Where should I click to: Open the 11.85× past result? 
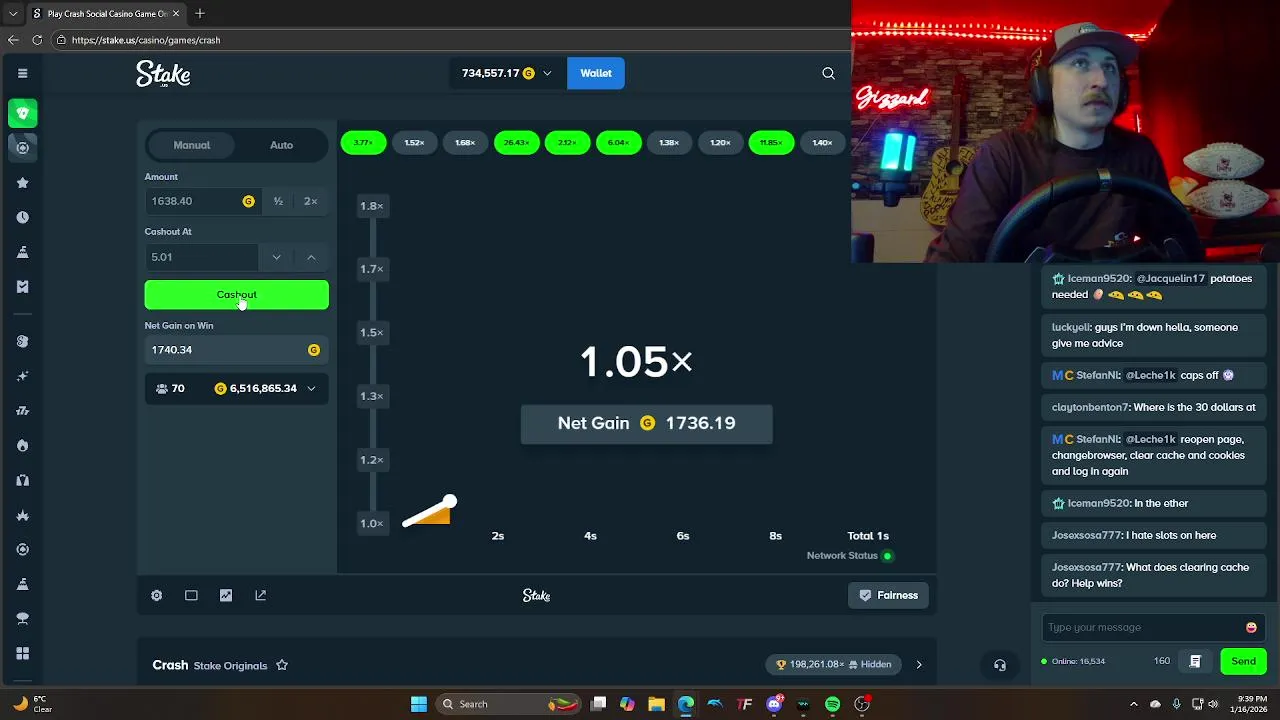tap(771, 143)
